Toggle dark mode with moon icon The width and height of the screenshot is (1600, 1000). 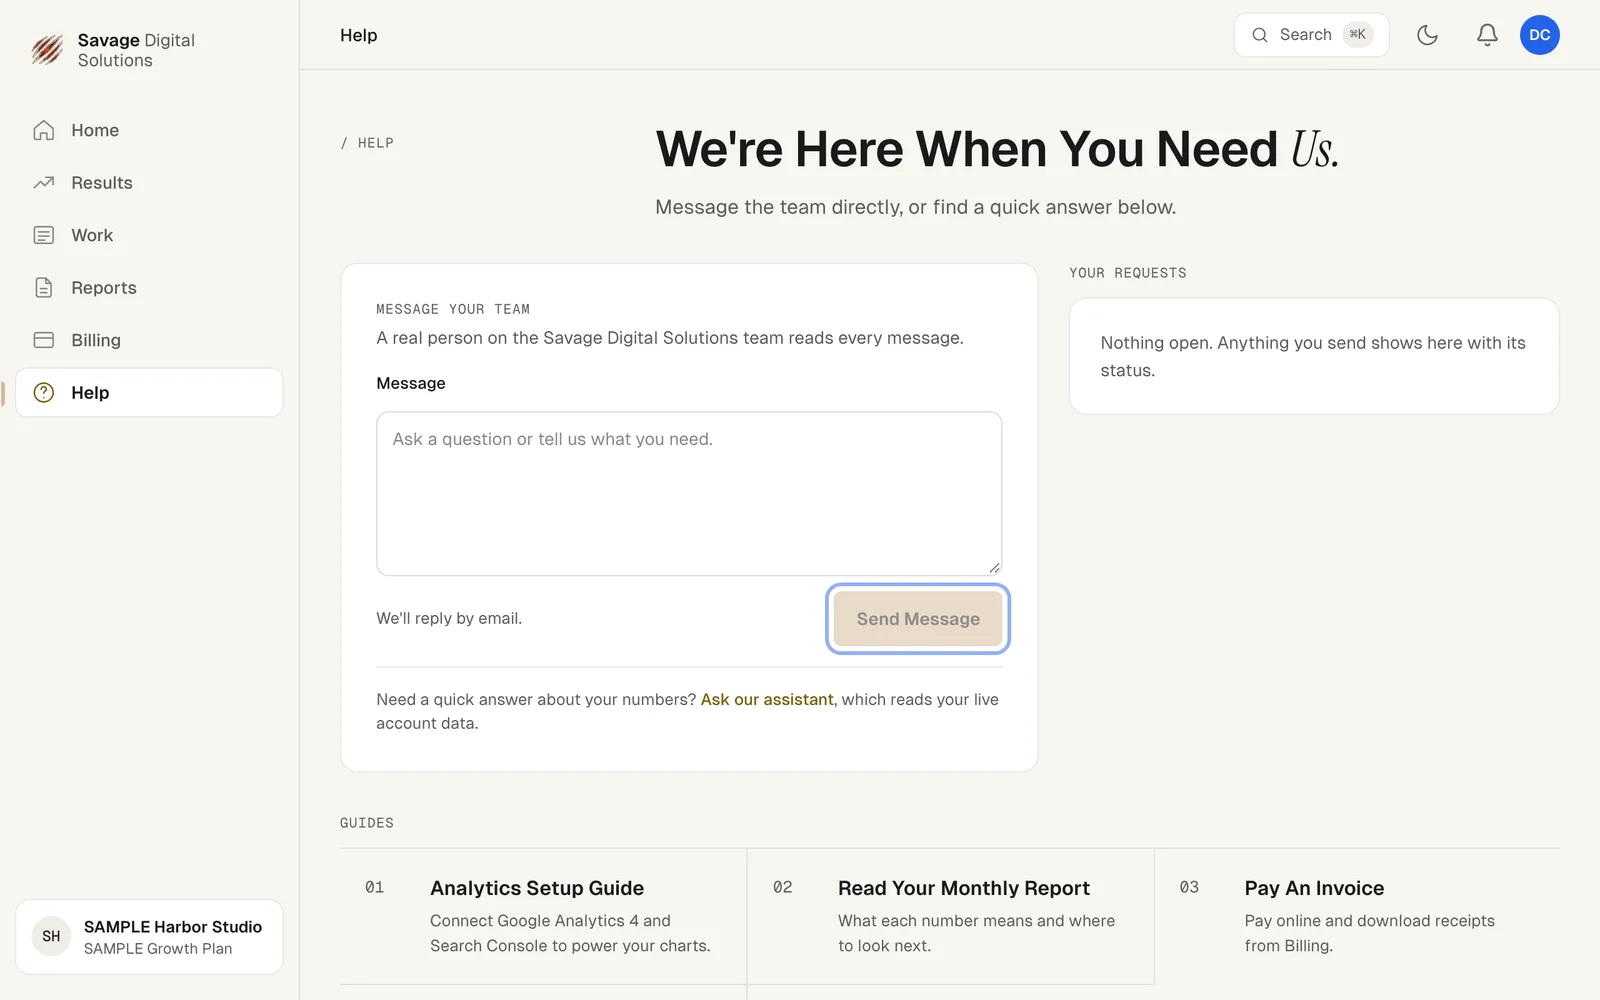(x=1427, y=35)
